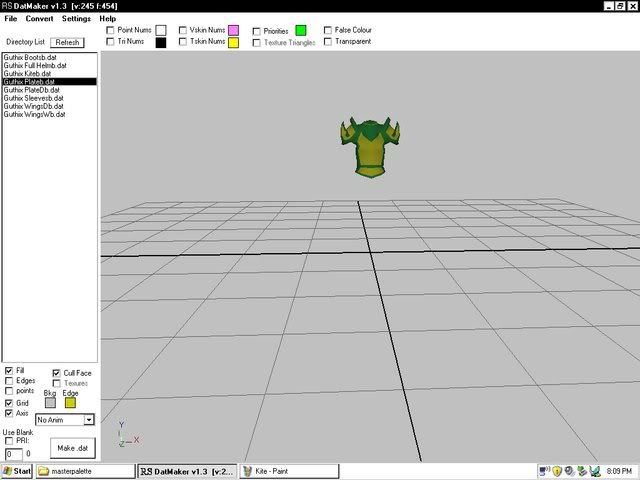Enable the Vskin Nums checkbox

pyautogui.click(x=183, y=30)
